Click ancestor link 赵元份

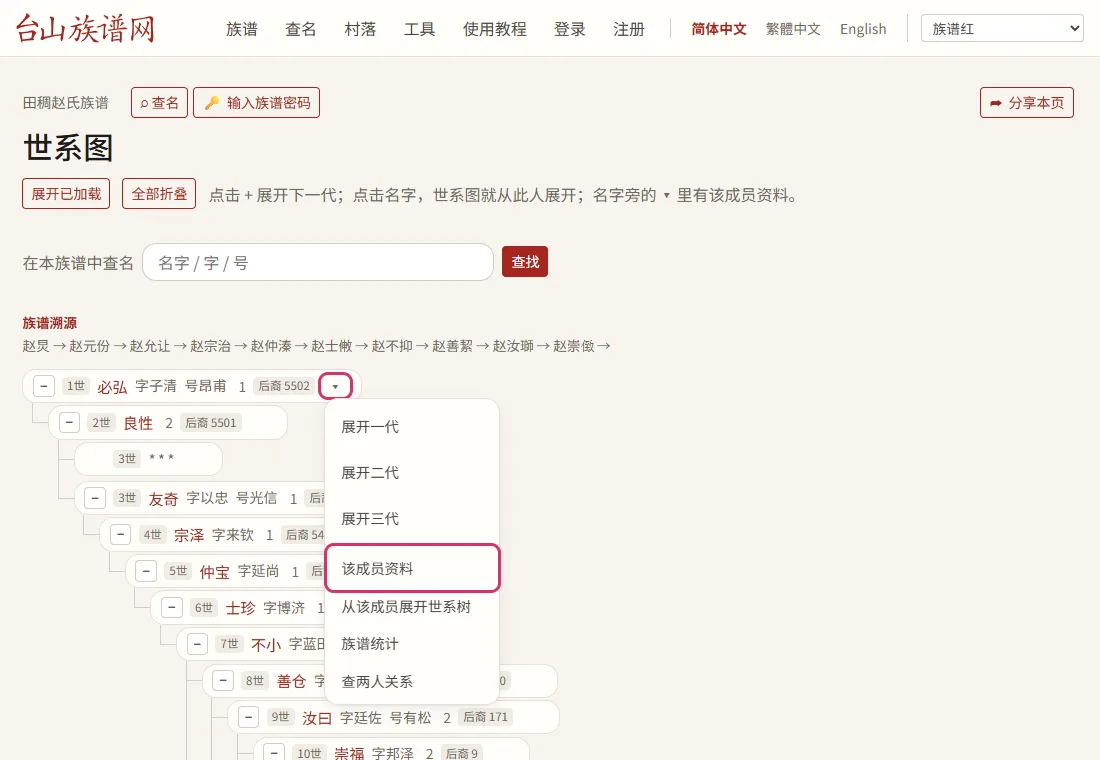(x=90, y=346)
